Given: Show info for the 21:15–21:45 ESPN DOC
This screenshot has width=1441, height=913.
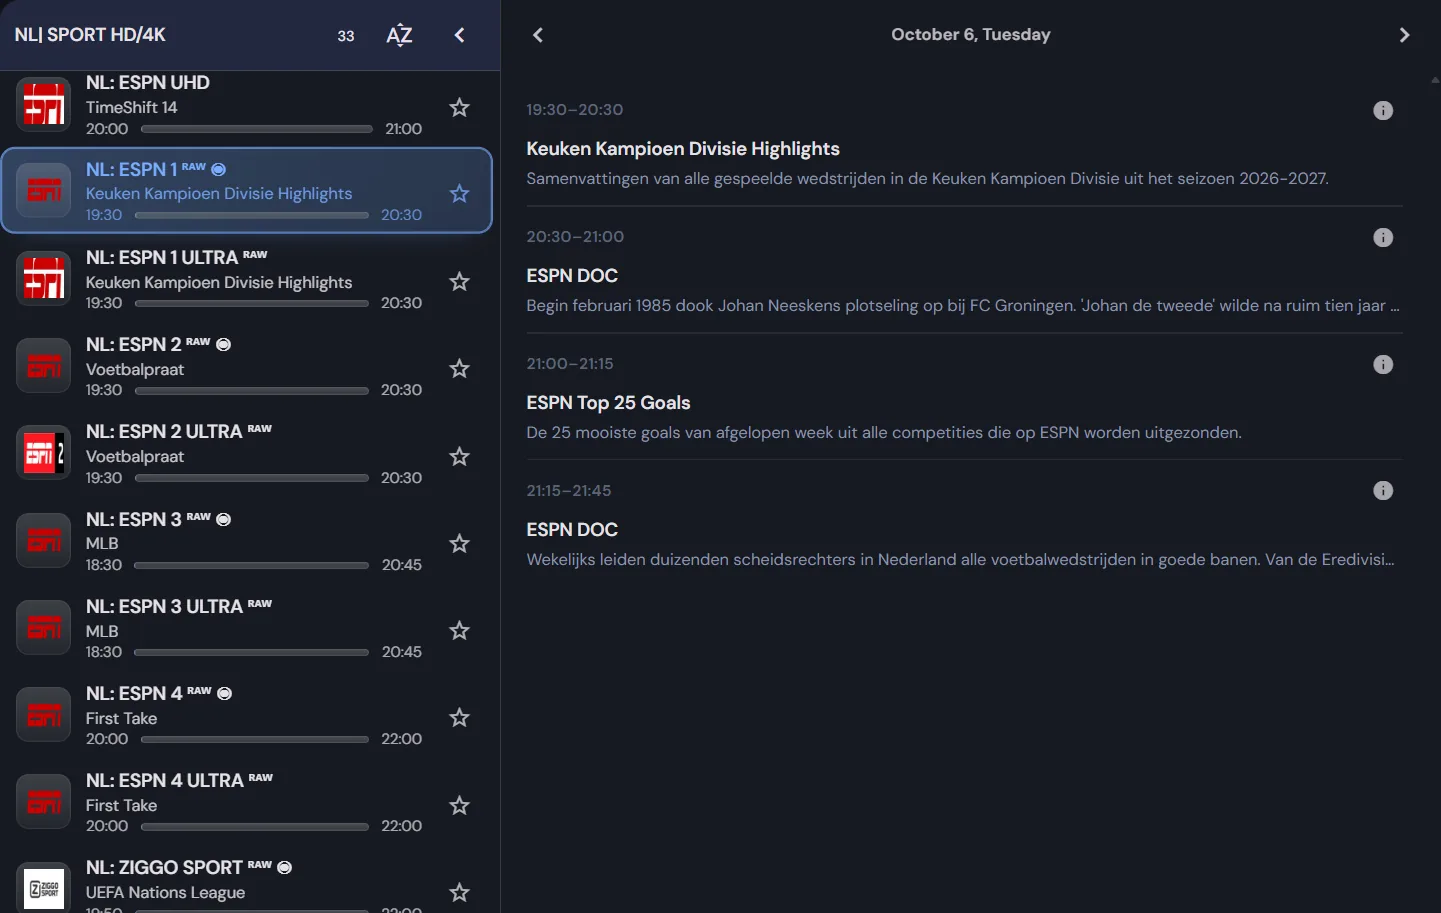Looking at the screenshot, I should [x=1383, y=490].
